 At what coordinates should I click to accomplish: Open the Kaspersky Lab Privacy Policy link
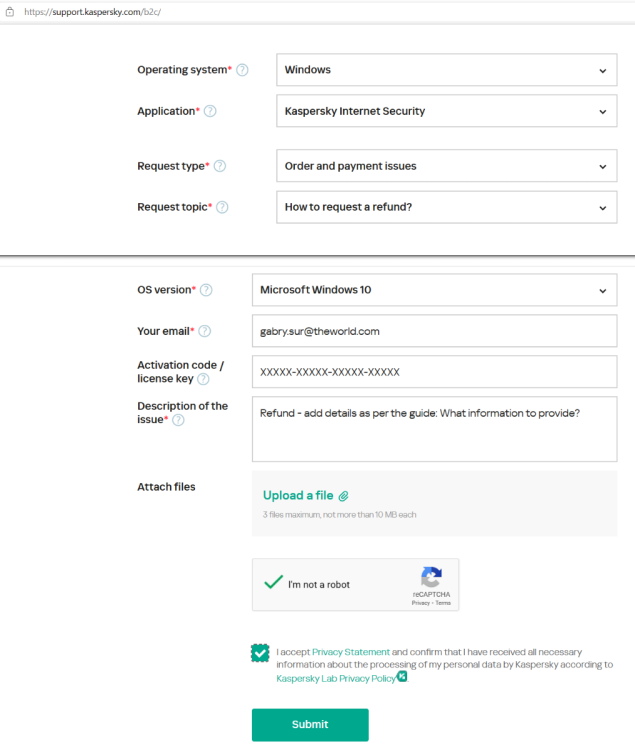coord(336,678)
